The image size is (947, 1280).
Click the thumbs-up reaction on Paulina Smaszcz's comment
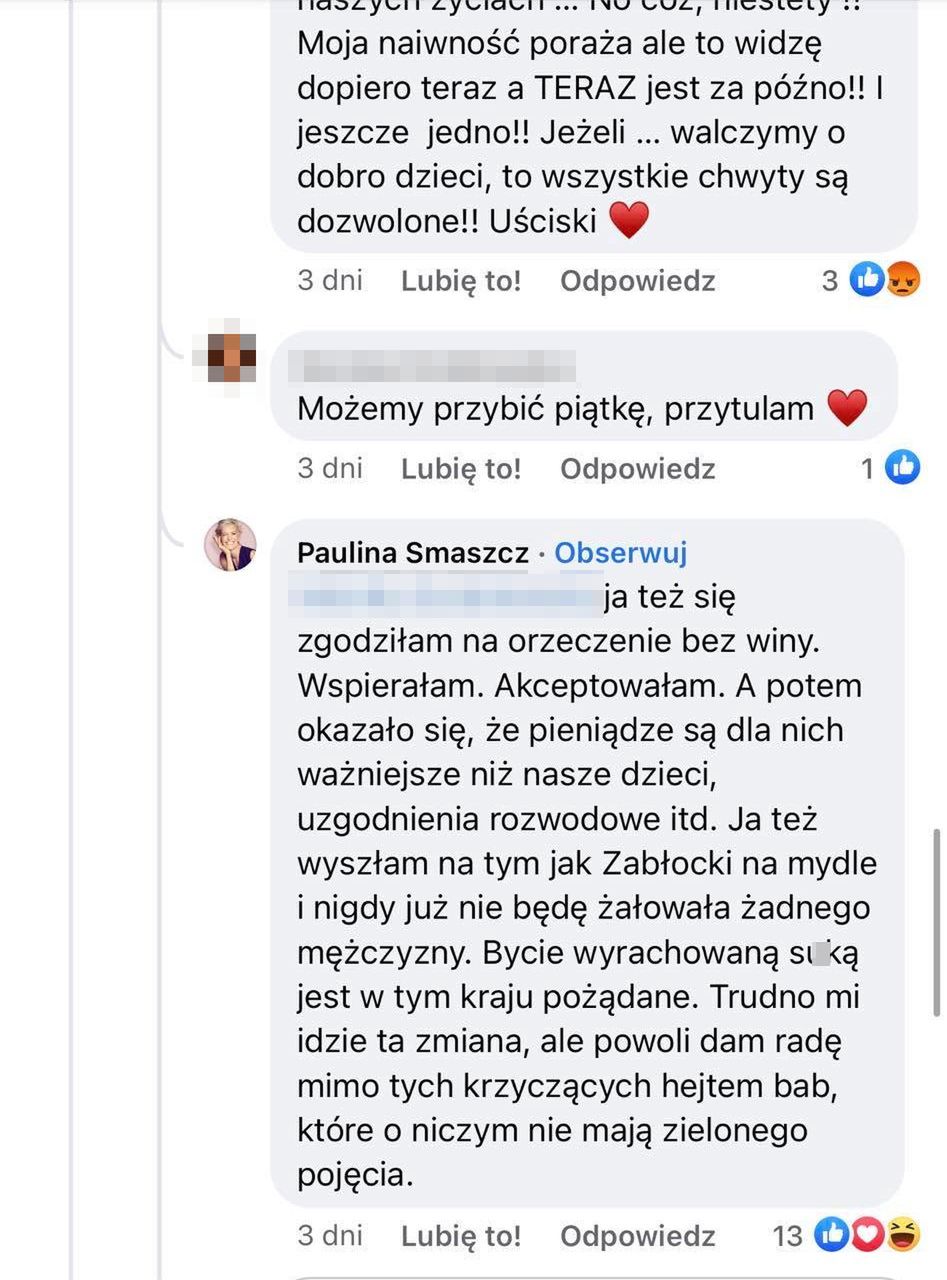coord(833,1236)
